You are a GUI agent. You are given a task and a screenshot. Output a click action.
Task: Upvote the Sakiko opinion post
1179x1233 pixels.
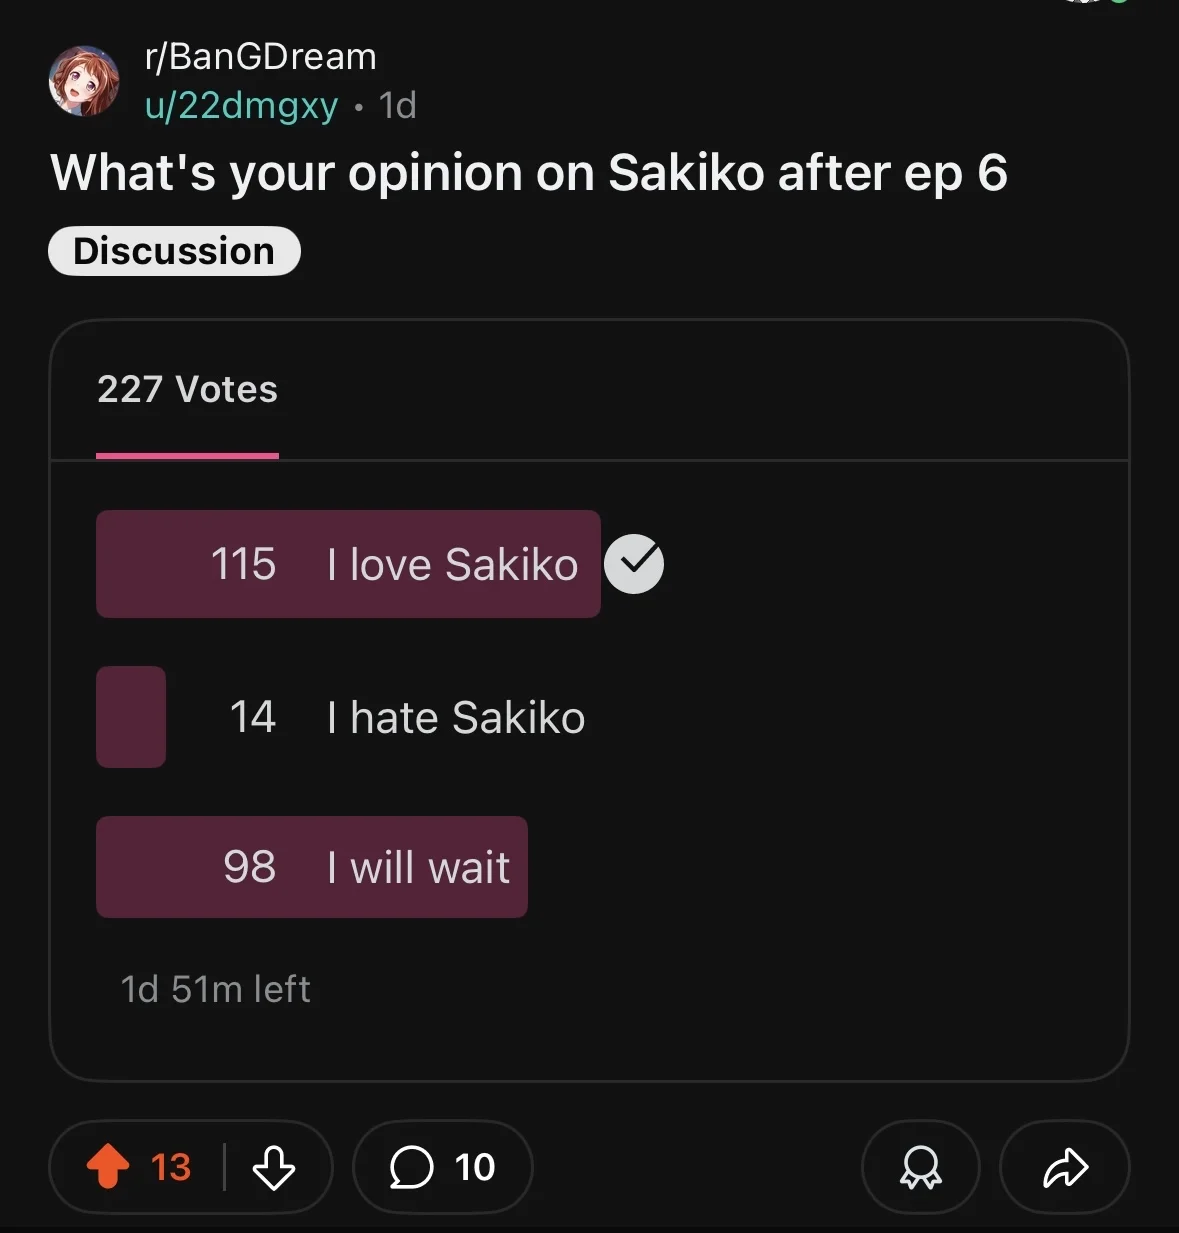(x=108, y=1166)
